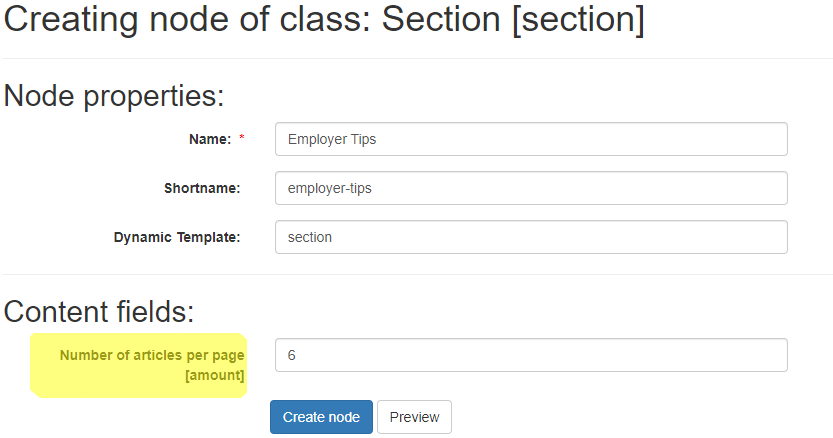The height and width of the screenshot is (438, 833).
Task: Click the Number of articles per page label
Action: pos(152,355)
